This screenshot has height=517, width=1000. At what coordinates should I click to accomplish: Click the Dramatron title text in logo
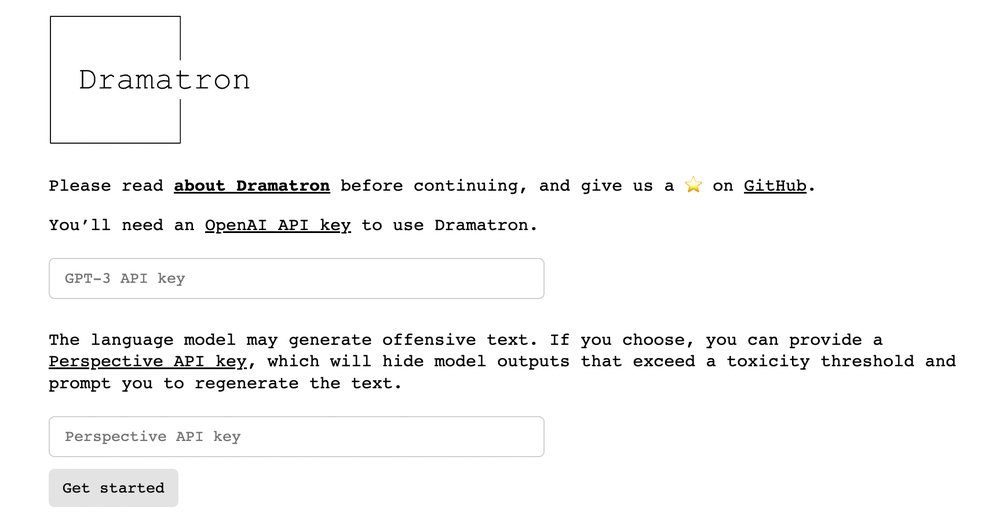pos(164,80)
